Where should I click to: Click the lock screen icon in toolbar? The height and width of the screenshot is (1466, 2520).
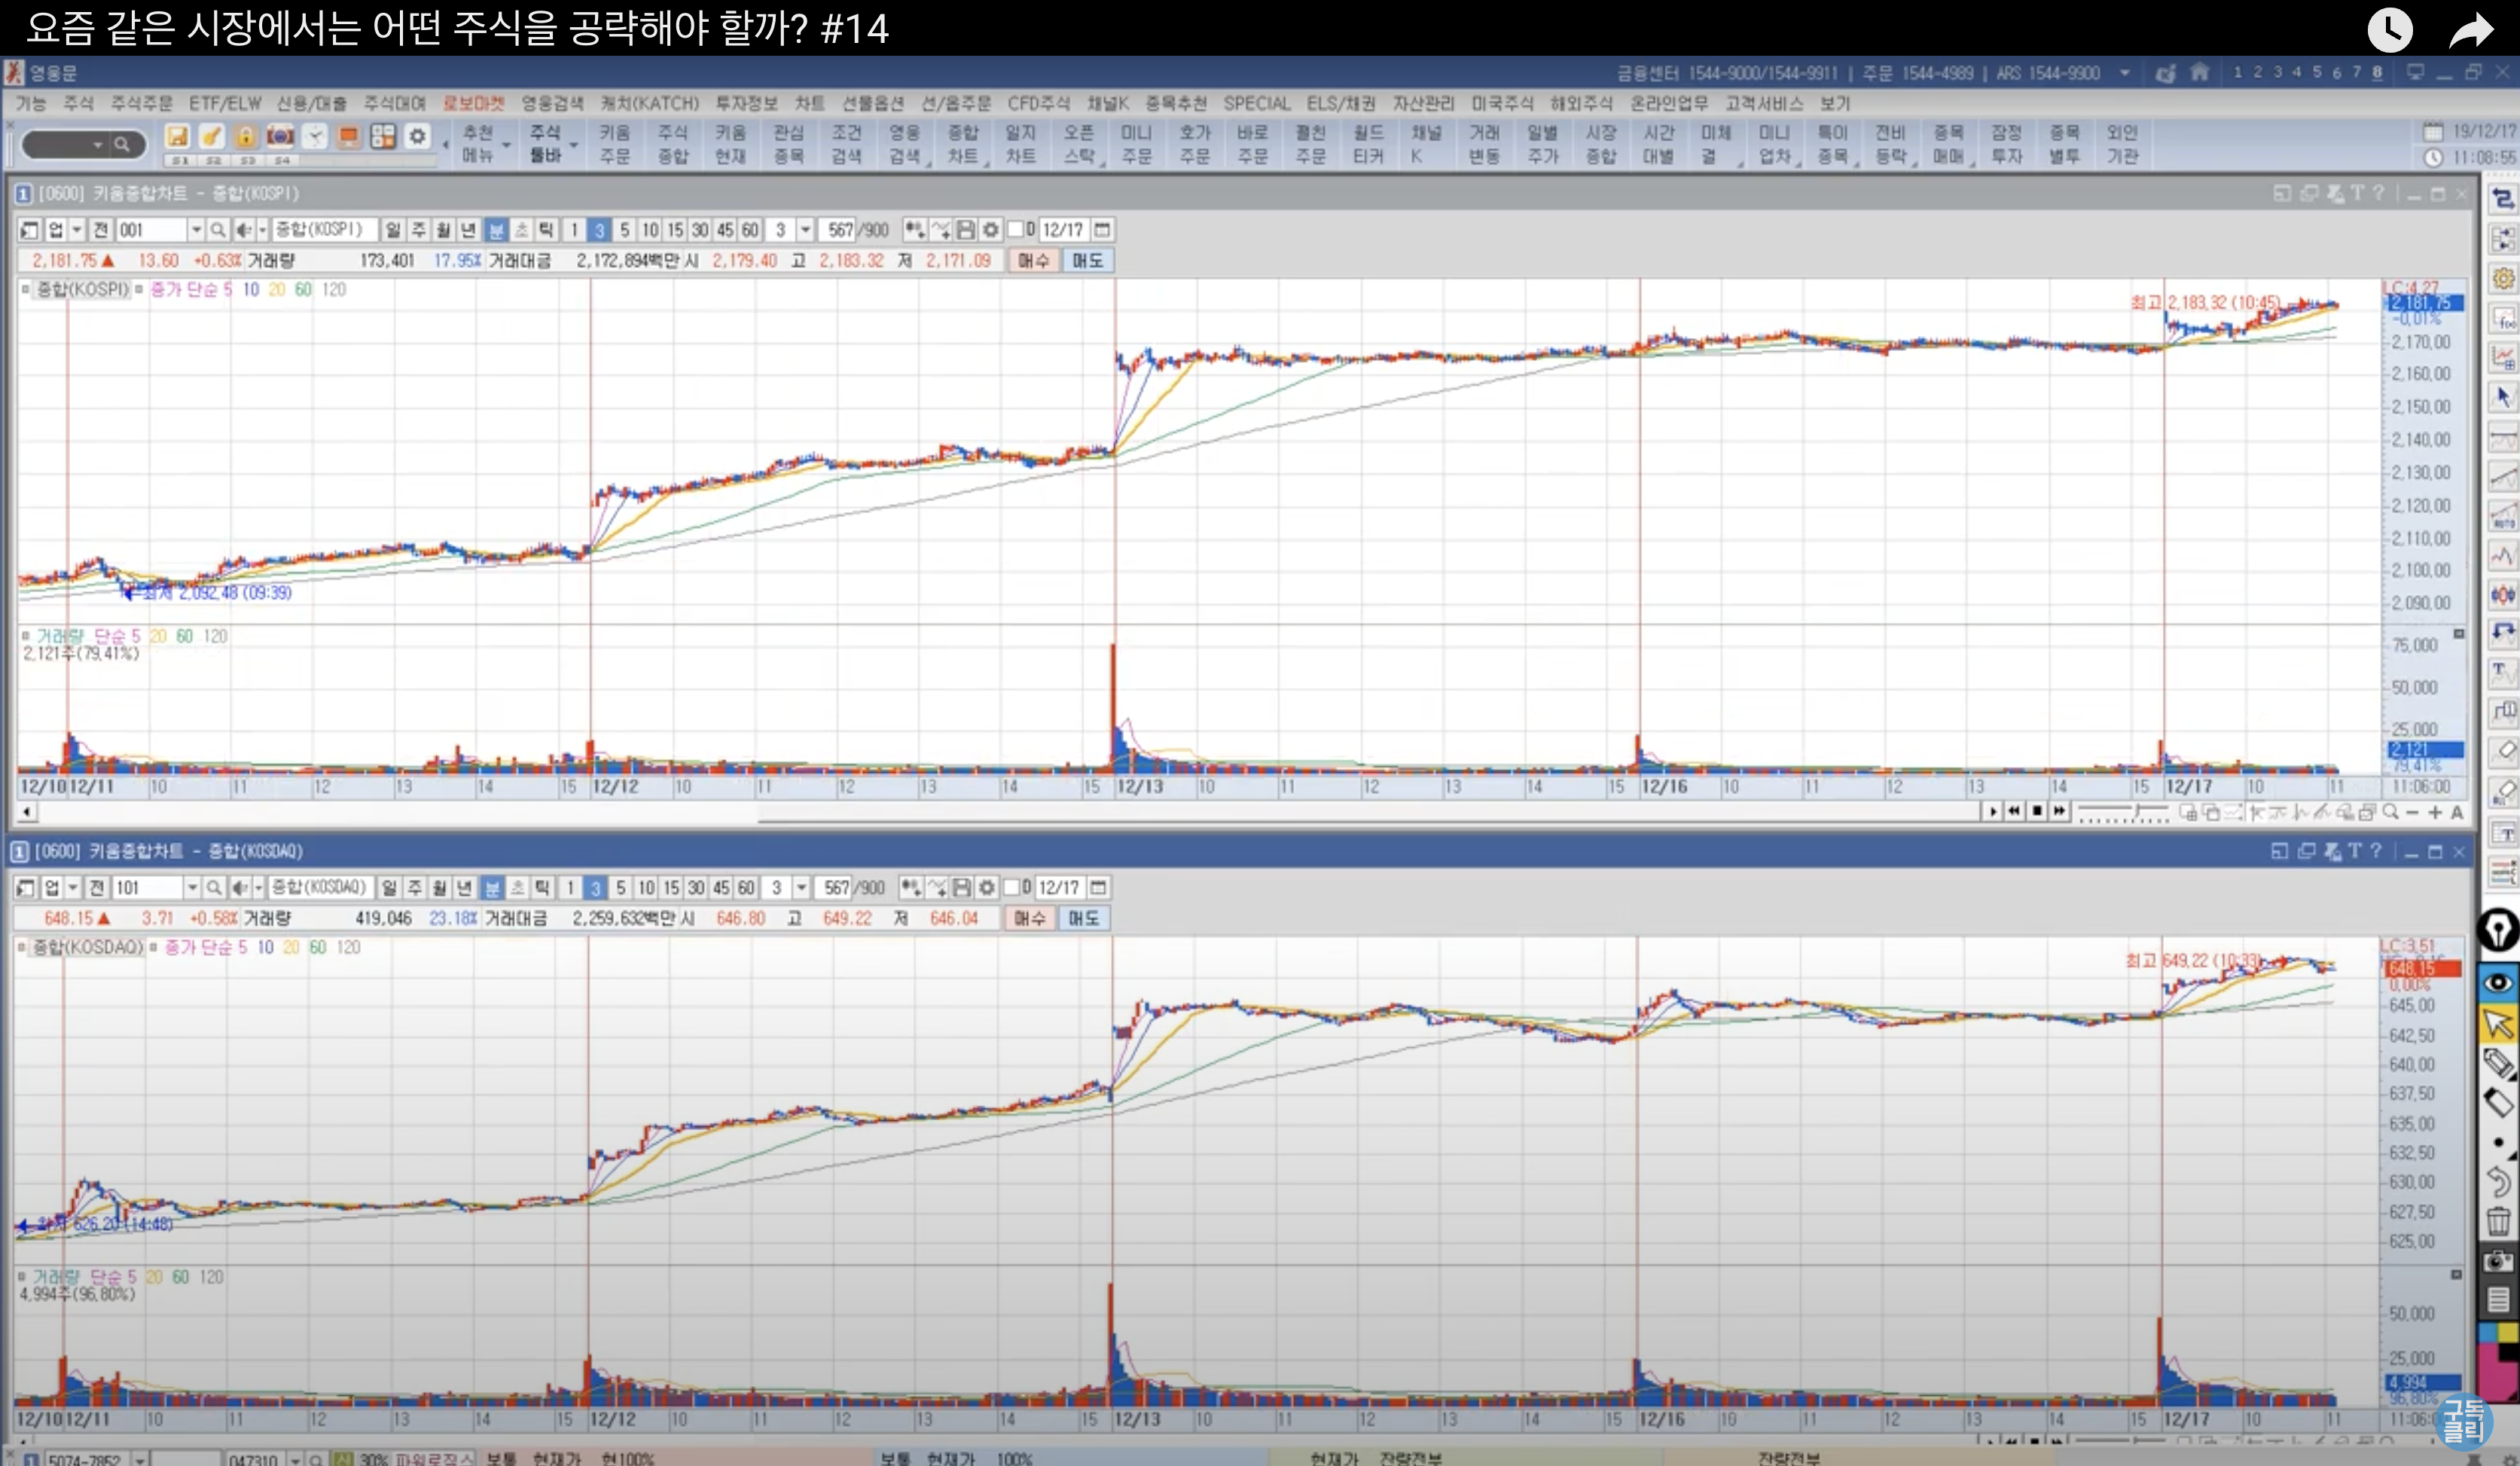pyautogui.click(x=245, y=136)
